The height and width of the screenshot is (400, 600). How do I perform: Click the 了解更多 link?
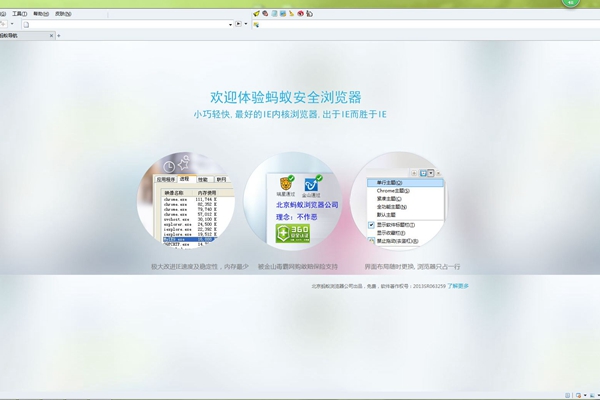click(x=458, y=286)
